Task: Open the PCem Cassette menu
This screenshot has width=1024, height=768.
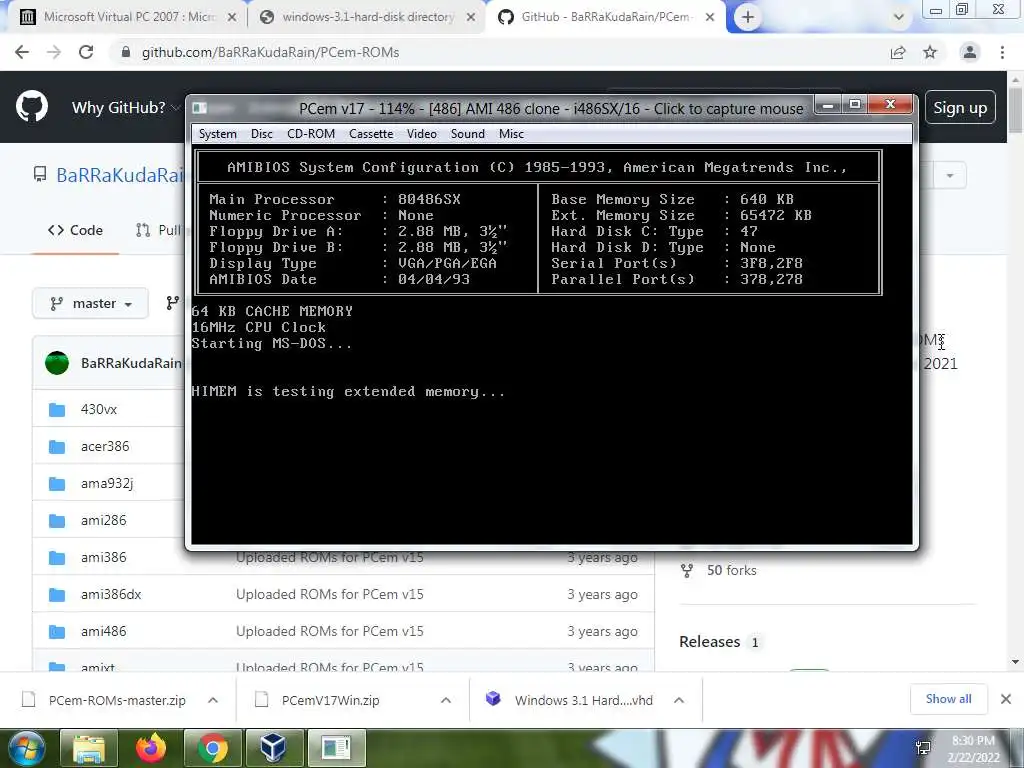Action: tap(371, 134)
